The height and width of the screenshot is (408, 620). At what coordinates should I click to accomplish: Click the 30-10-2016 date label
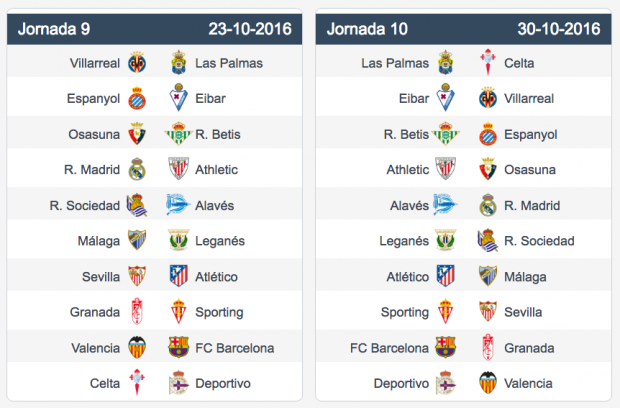(x=559, y=29)
